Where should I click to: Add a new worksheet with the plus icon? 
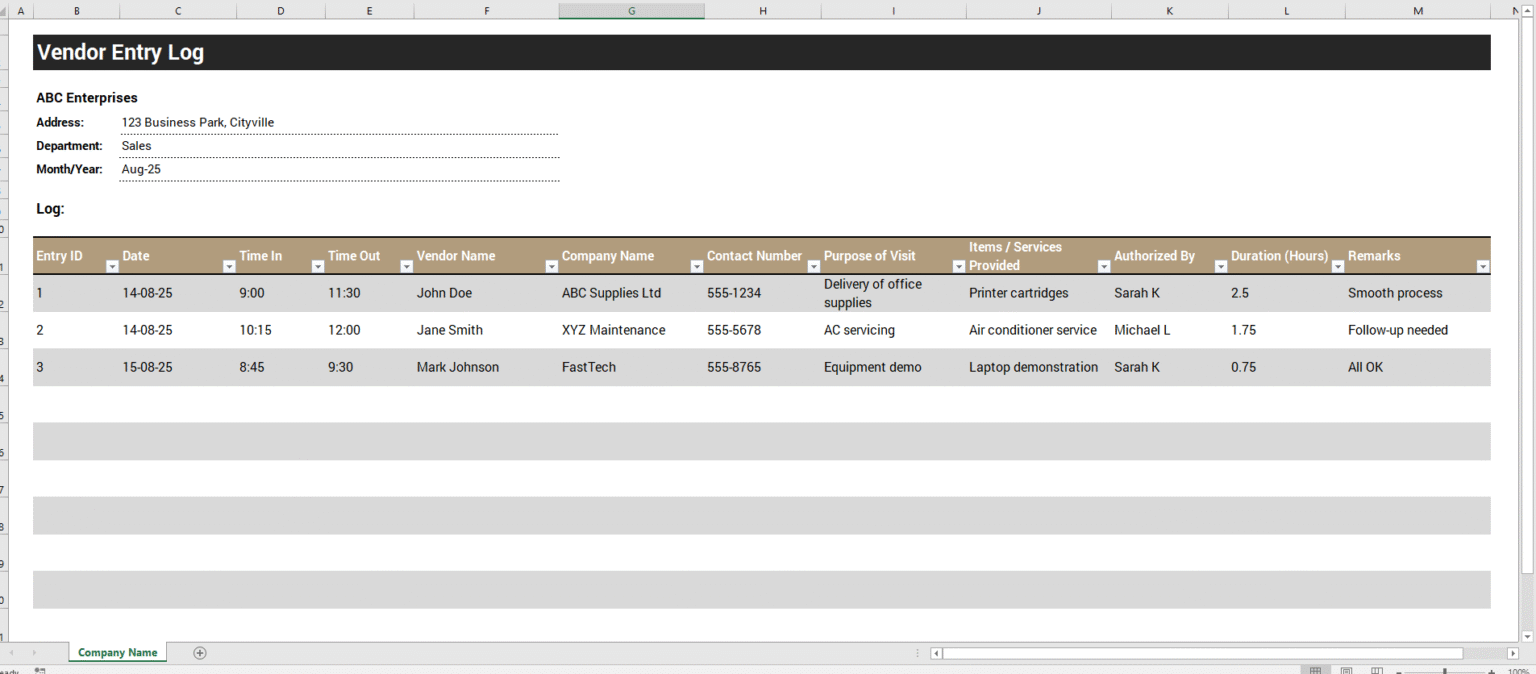199,653
